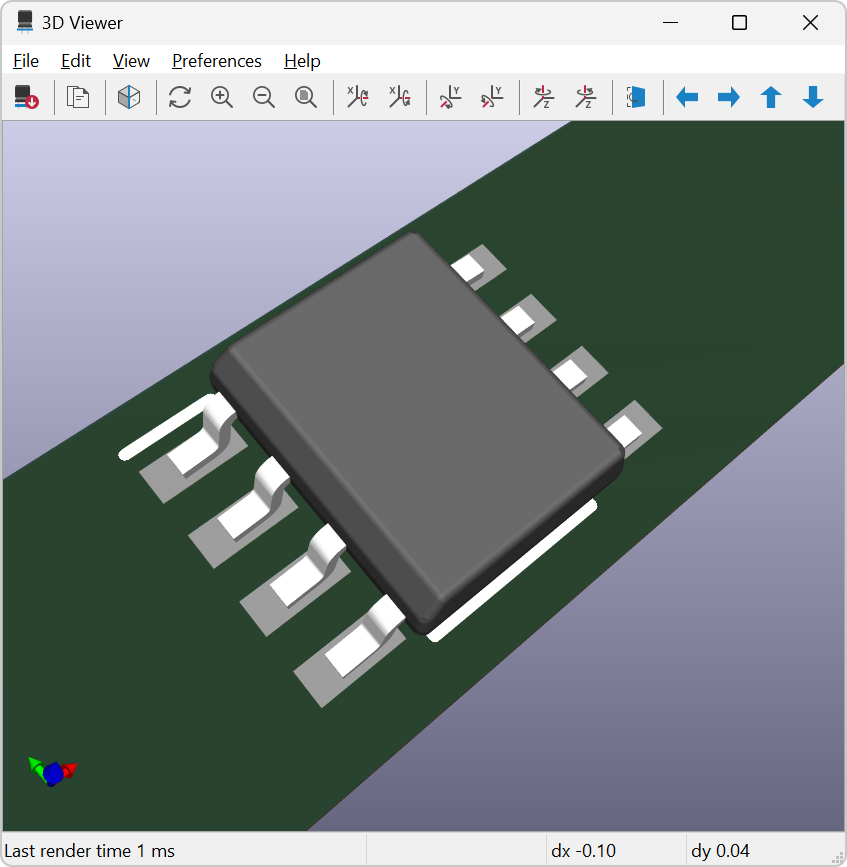This screenshot has width=847, height=867.
Task: Toggle raytracing render mode
Action: tap(130, 97)
